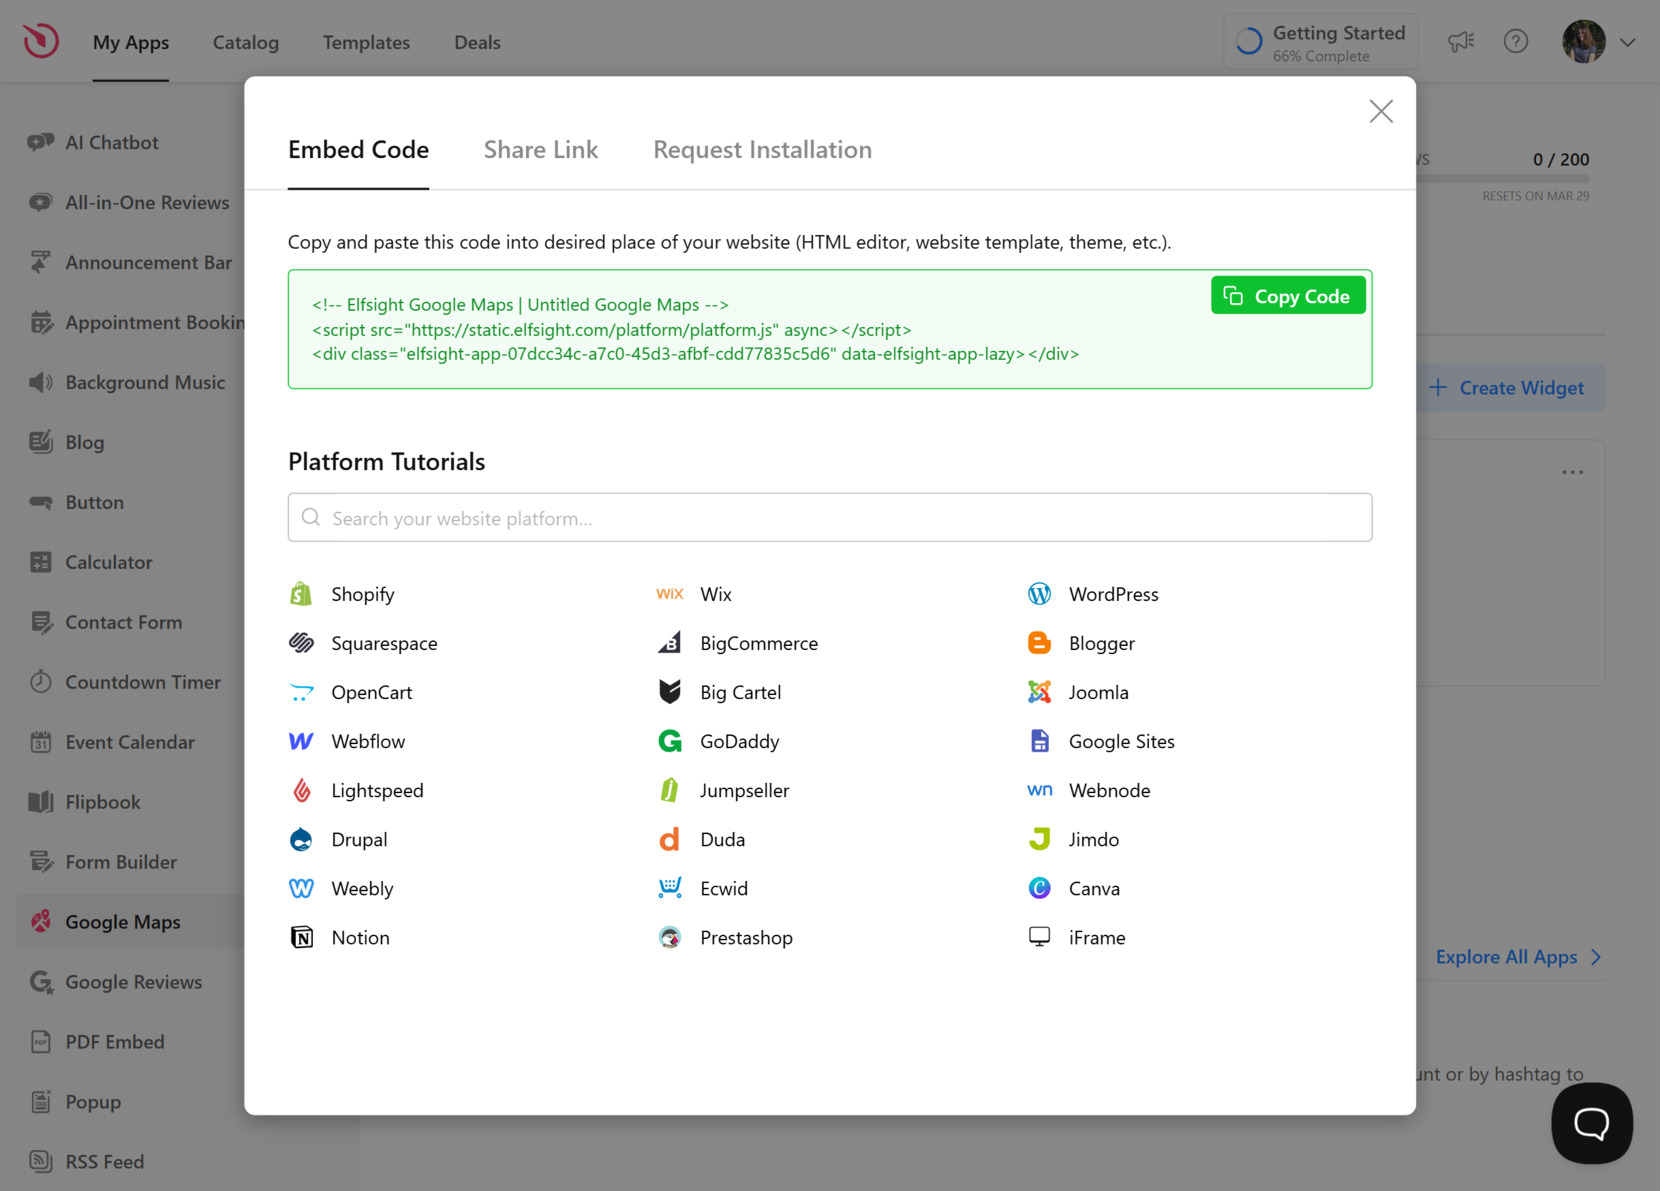Open the Catalog menu

245,42
